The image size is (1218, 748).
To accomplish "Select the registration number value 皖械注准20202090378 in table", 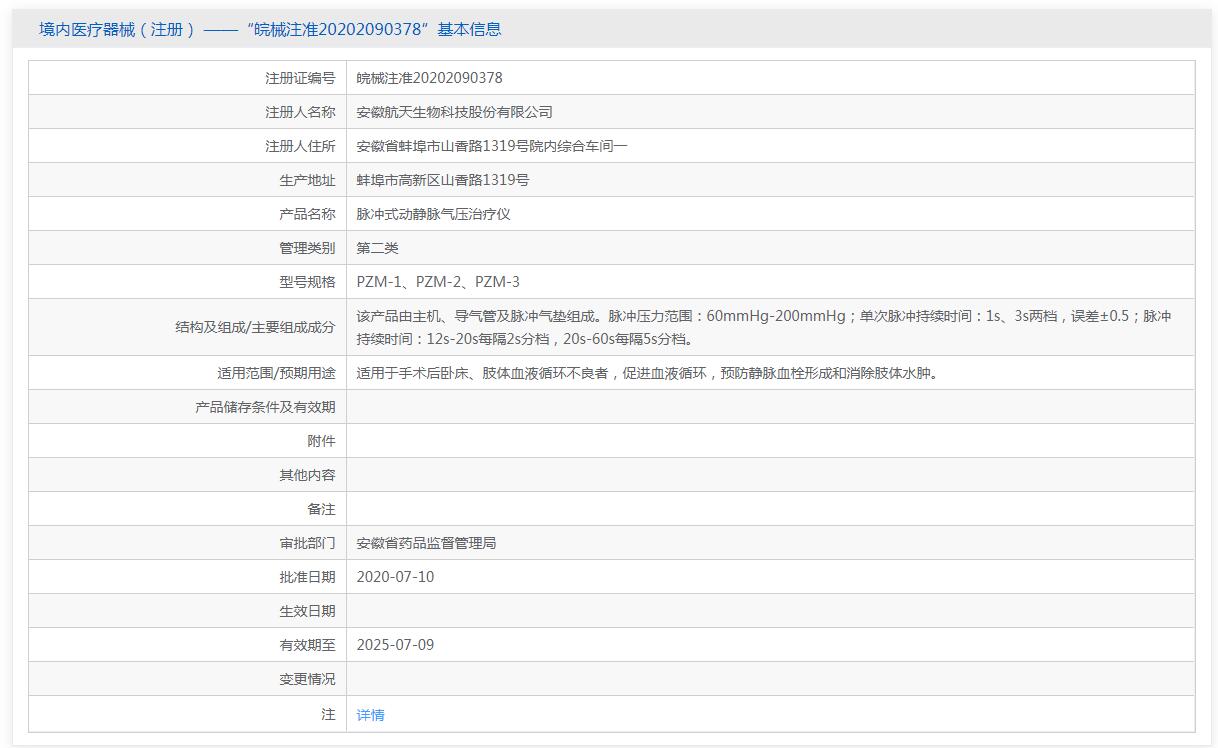I will point(429,78).
